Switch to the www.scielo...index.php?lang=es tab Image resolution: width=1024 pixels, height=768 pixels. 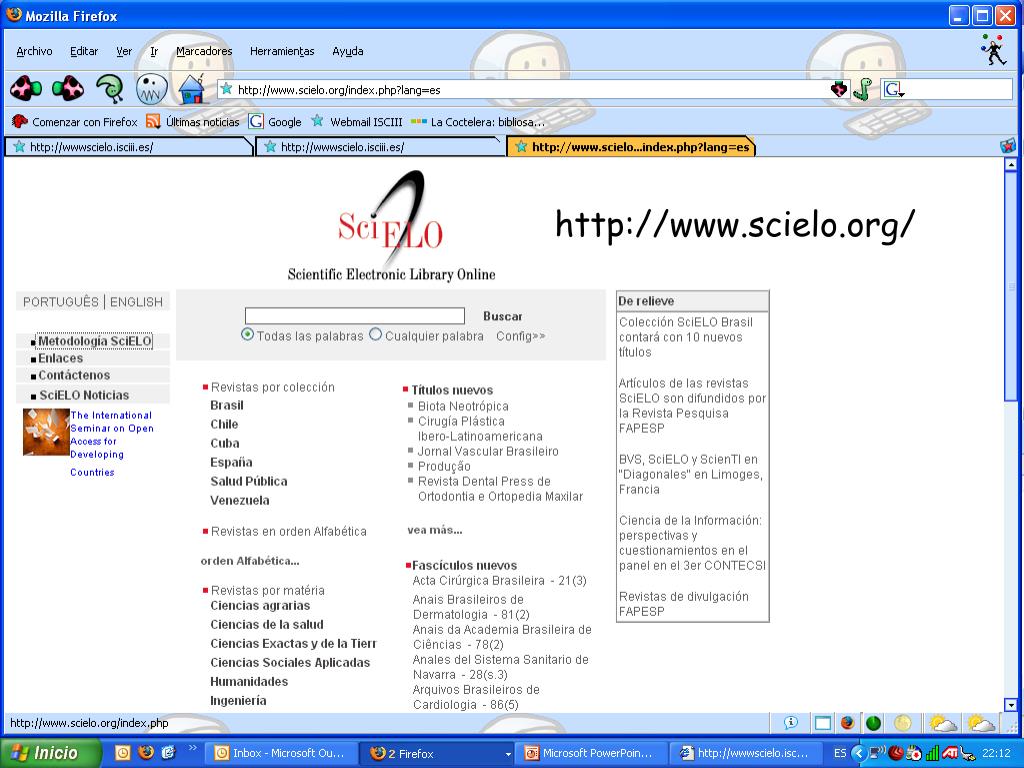(631, 147)
